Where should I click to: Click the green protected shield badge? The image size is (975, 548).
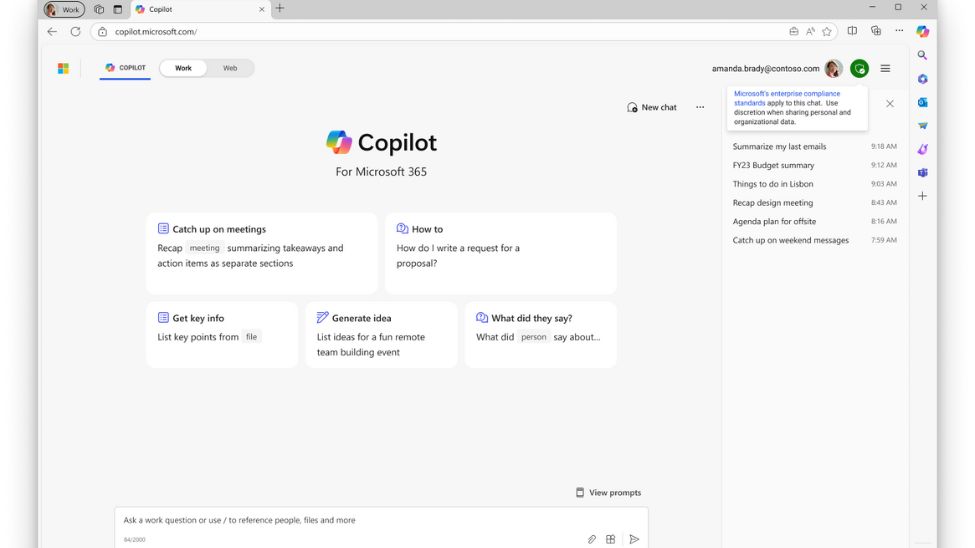859,68
